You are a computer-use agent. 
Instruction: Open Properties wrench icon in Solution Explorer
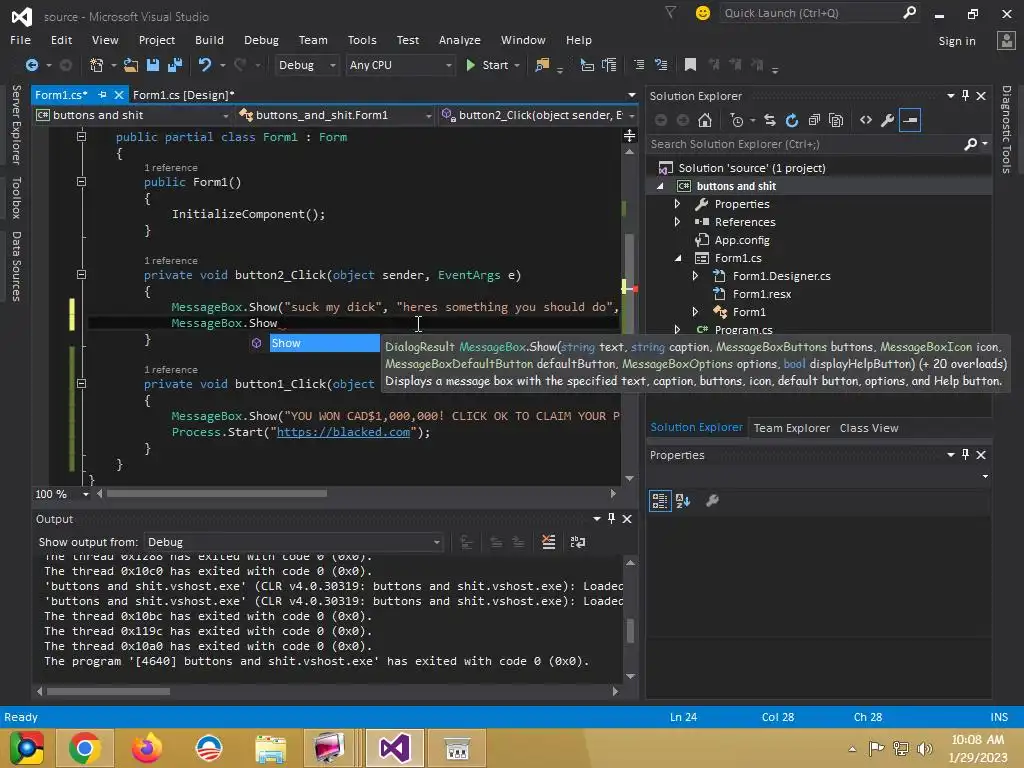click(887, 120)
